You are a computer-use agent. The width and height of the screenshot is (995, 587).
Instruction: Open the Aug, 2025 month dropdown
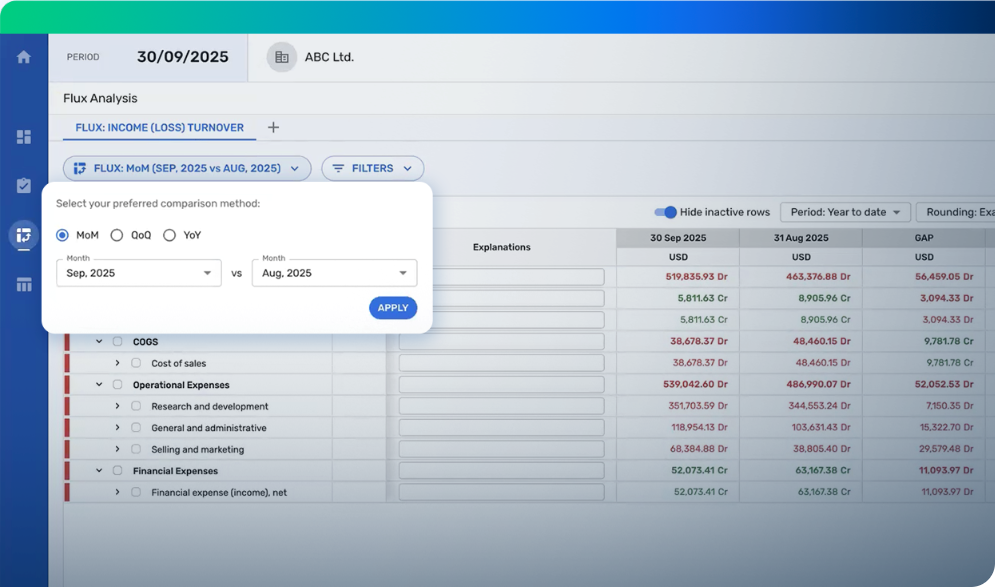[x=334, y=273]
